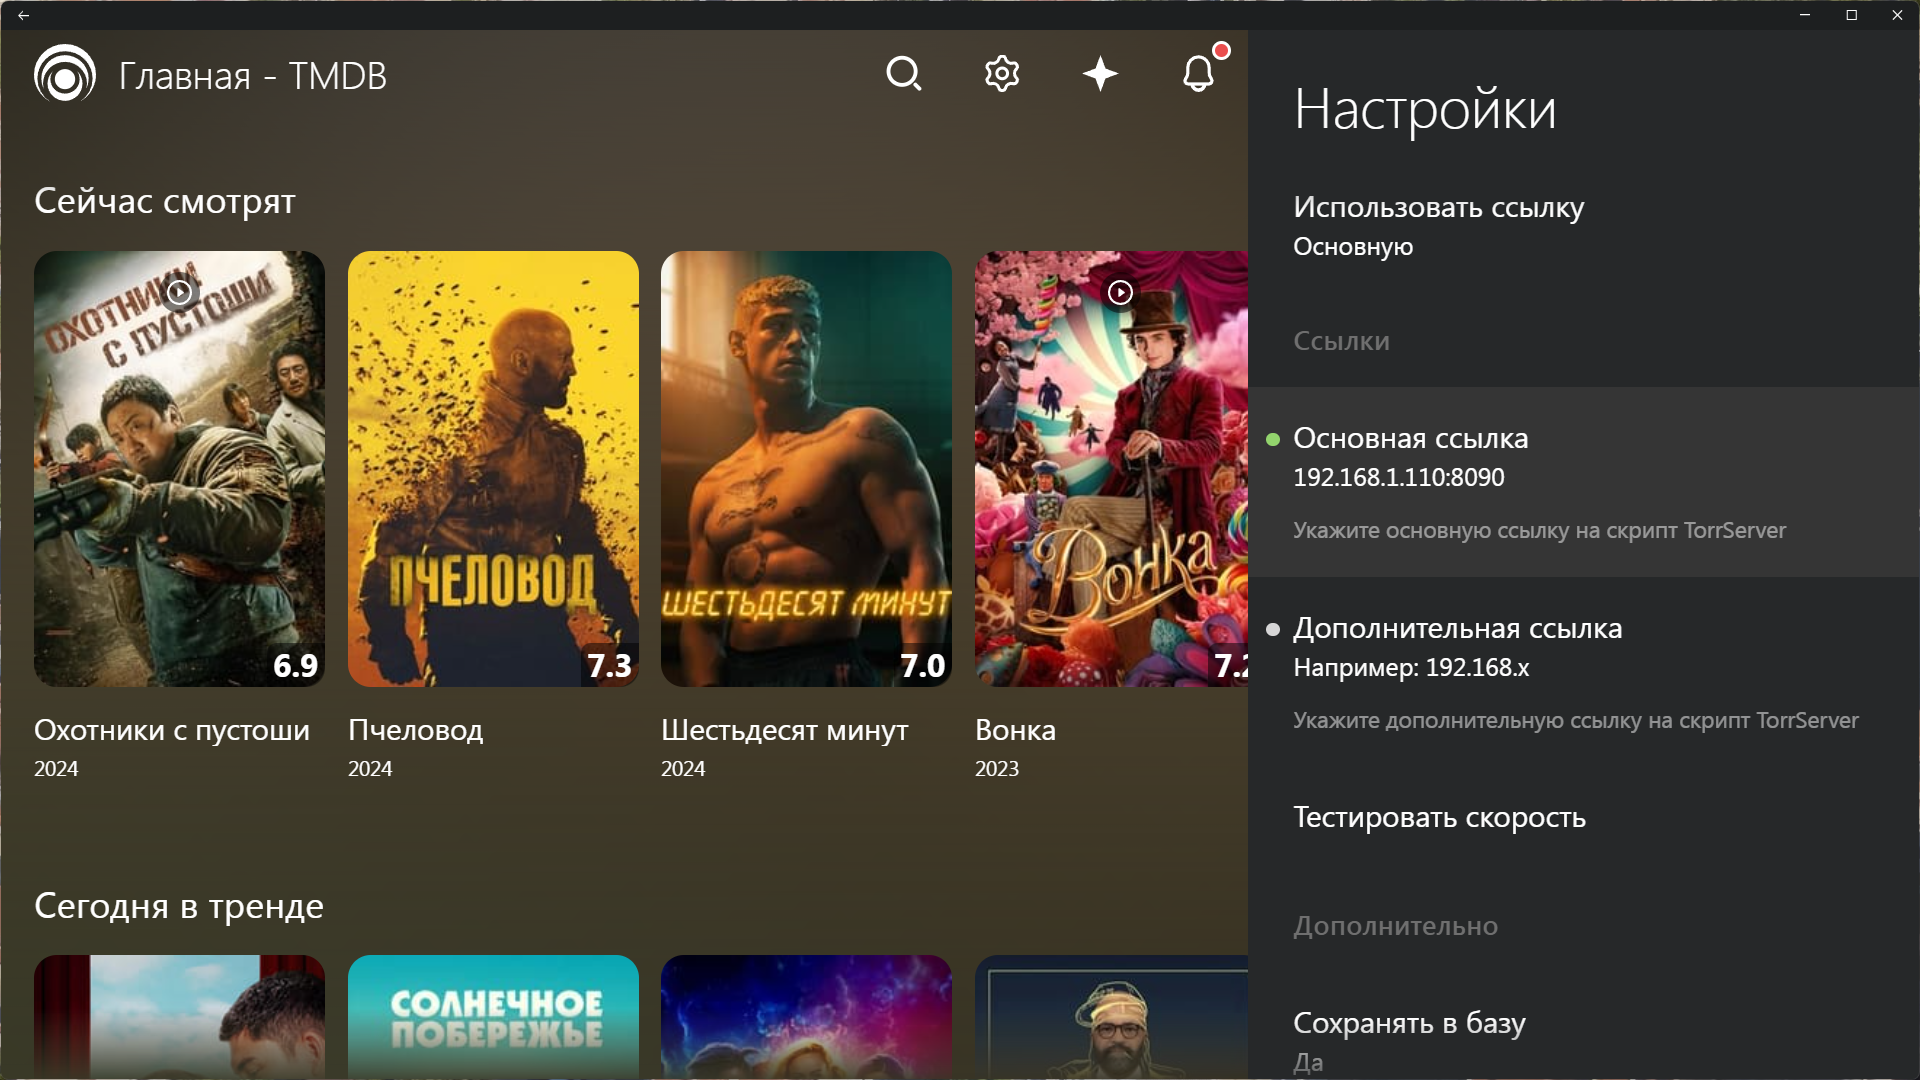
Task: Click play badge on Охотники с пустоши poster
Action: (x=179, y=292)
